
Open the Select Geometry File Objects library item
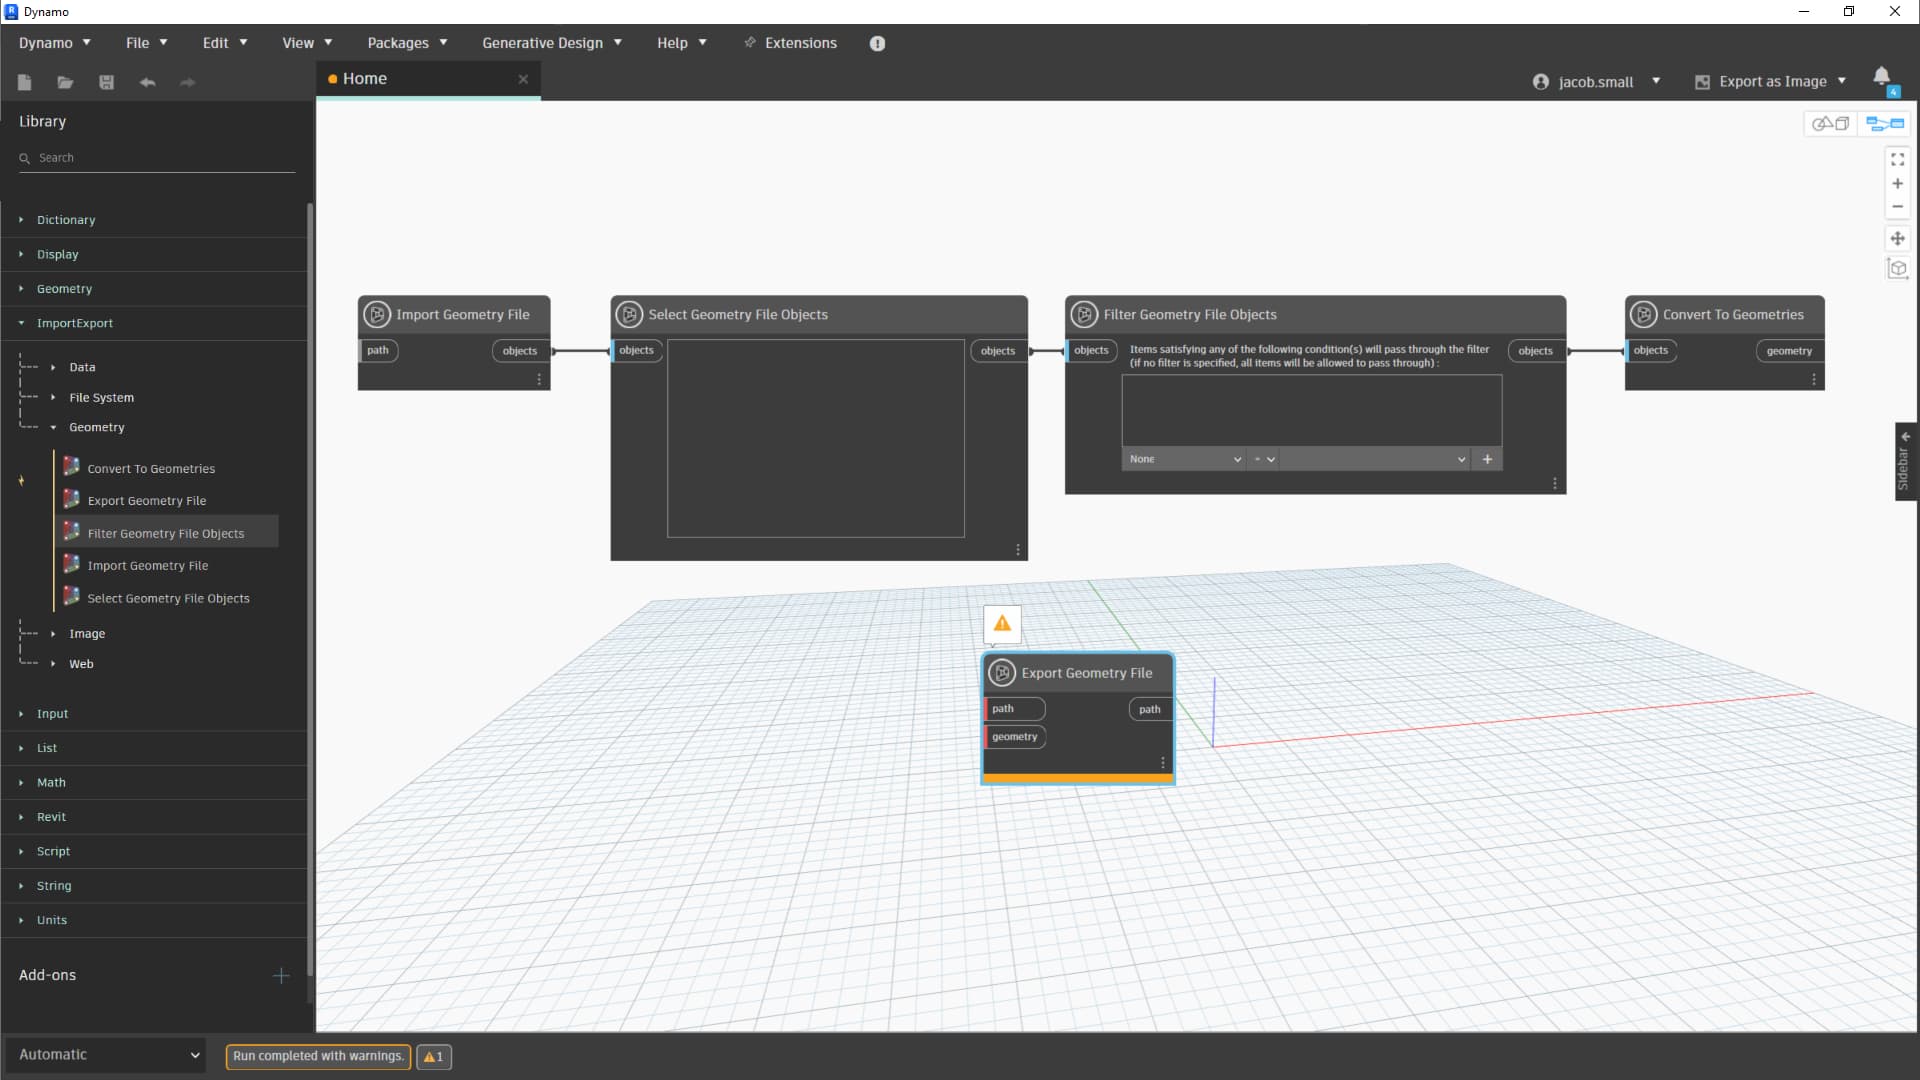pyautogui.click(x=168, y=598)
